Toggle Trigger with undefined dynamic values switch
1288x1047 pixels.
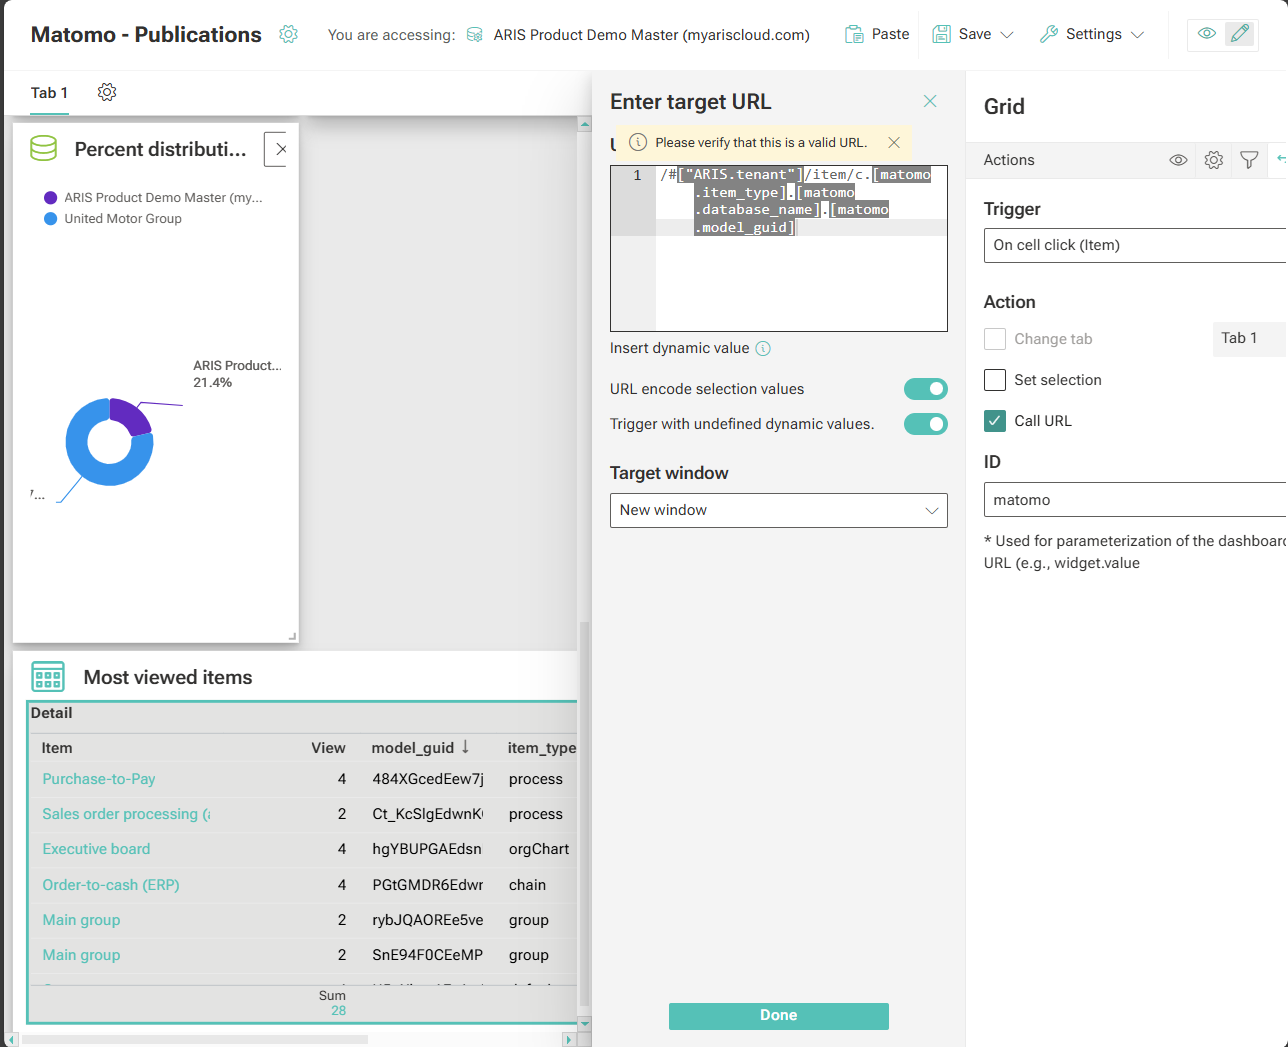click(x=926, y=424)
